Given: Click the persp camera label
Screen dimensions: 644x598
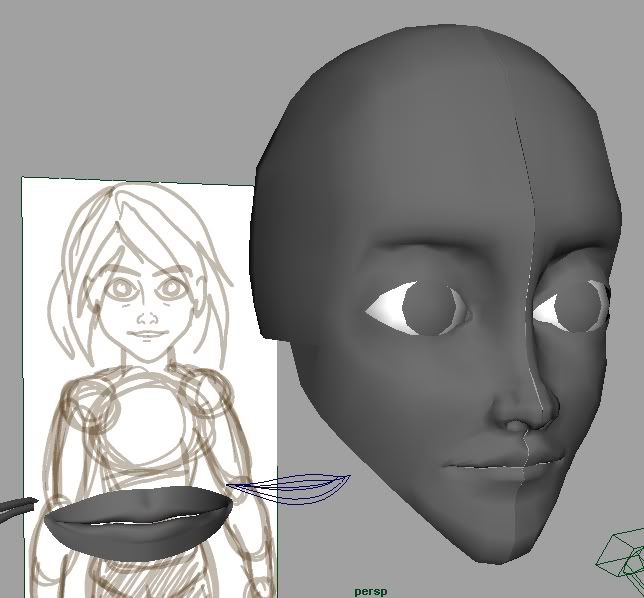Looking at the screenshot, I should pyautogui.click(x=370, y=591).
